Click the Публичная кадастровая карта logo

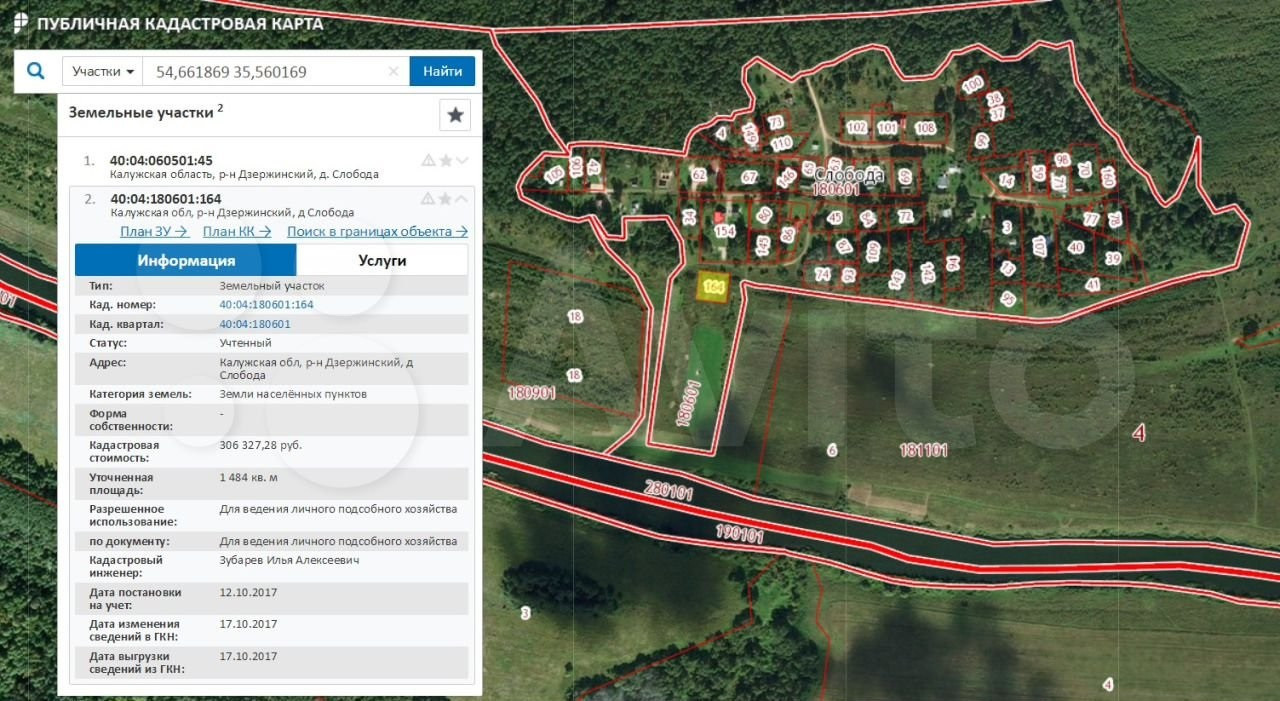point(168,22)
